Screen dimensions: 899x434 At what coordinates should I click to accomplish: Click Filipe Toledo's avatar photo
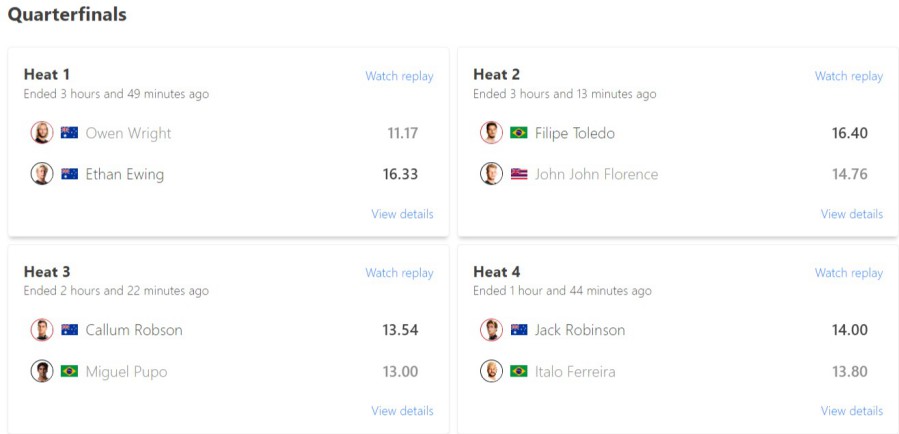tap(491, 133)
